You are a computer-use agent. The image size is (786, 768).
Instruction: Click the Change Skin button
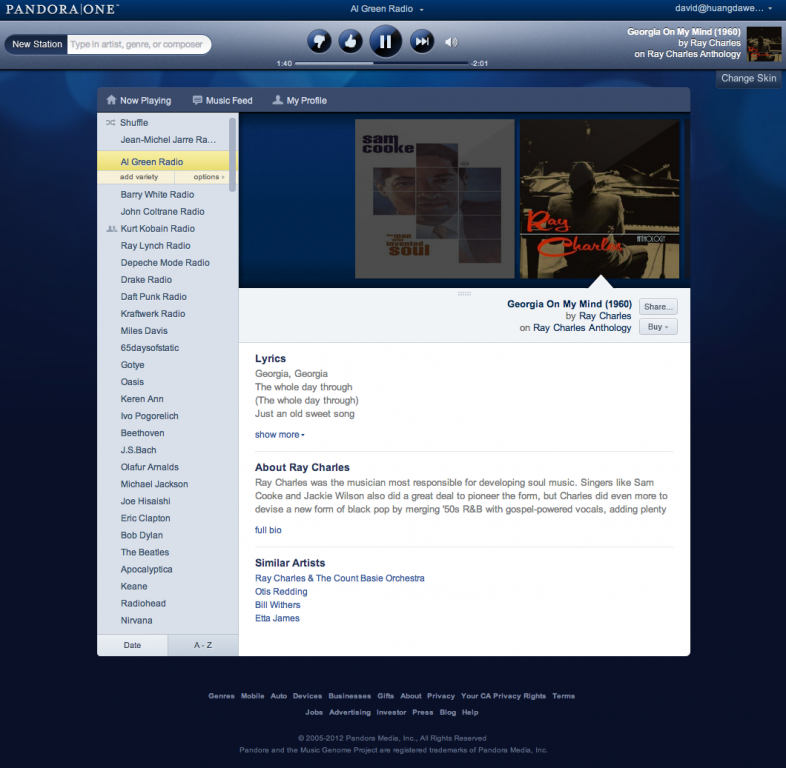click(x=748, y=78)
